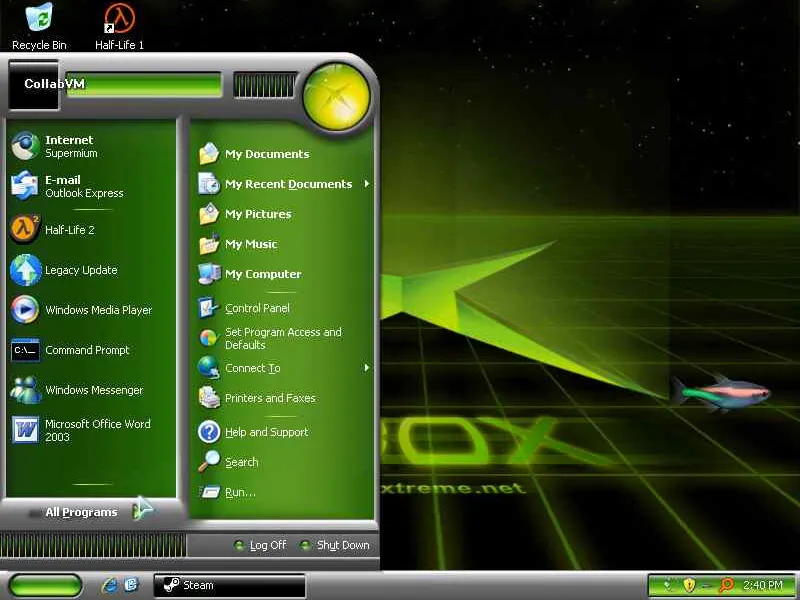
Task: Click the second quick launch icon beside Internet Explorer
Action: [132, 585]
